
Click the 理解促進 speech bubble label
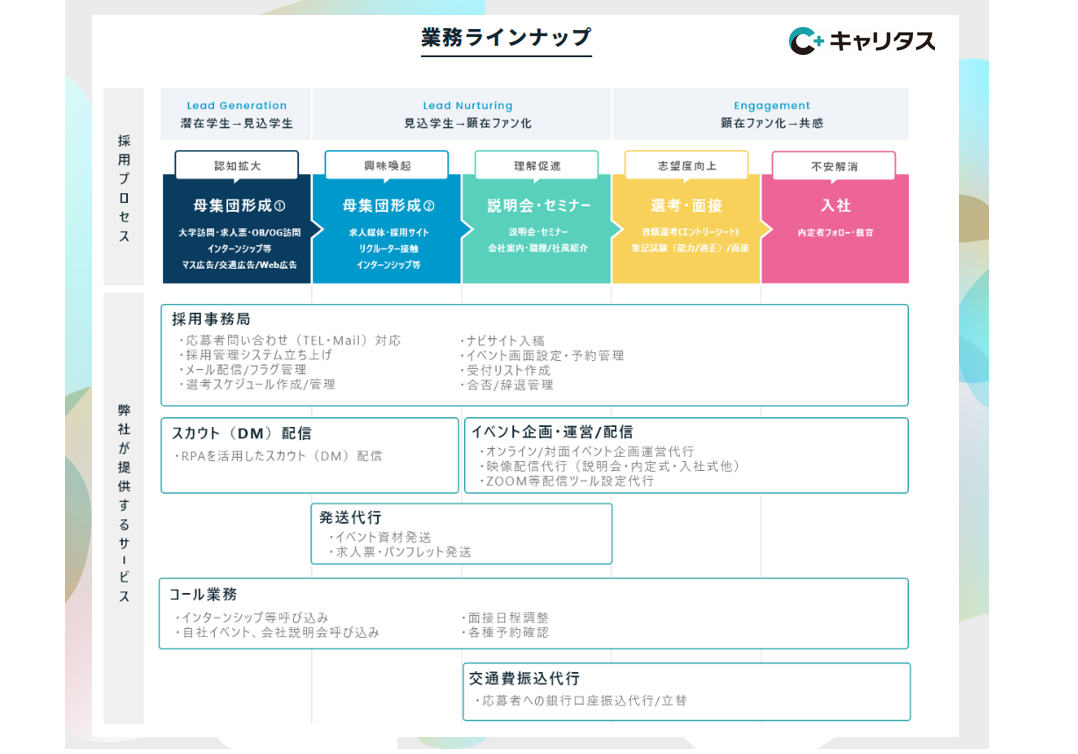pyautogui.click(x=536, y=166)
